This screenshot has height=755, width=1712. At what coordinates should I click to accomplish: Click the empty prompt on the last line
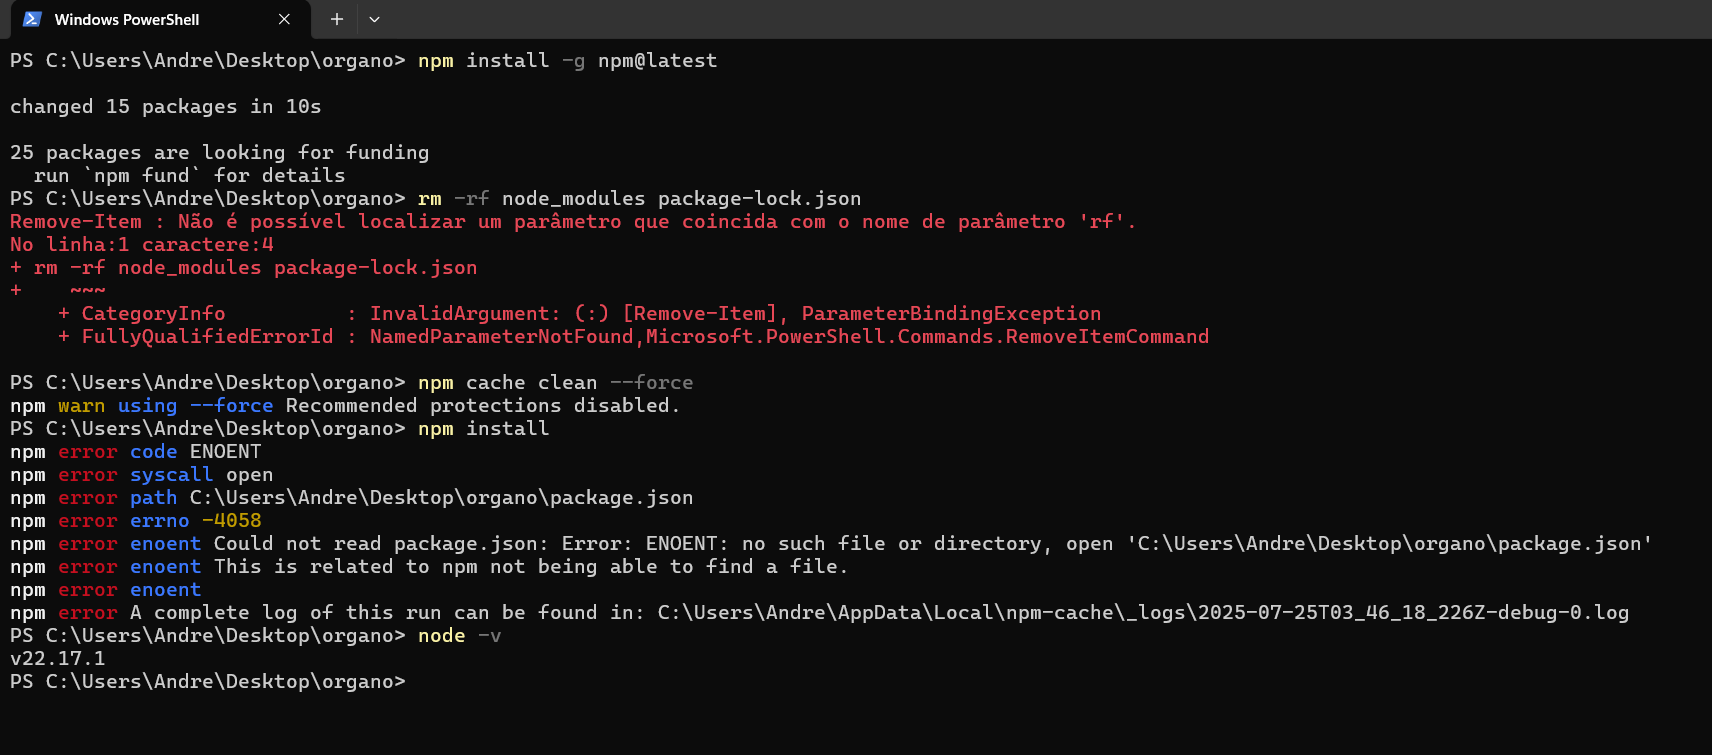208,682
